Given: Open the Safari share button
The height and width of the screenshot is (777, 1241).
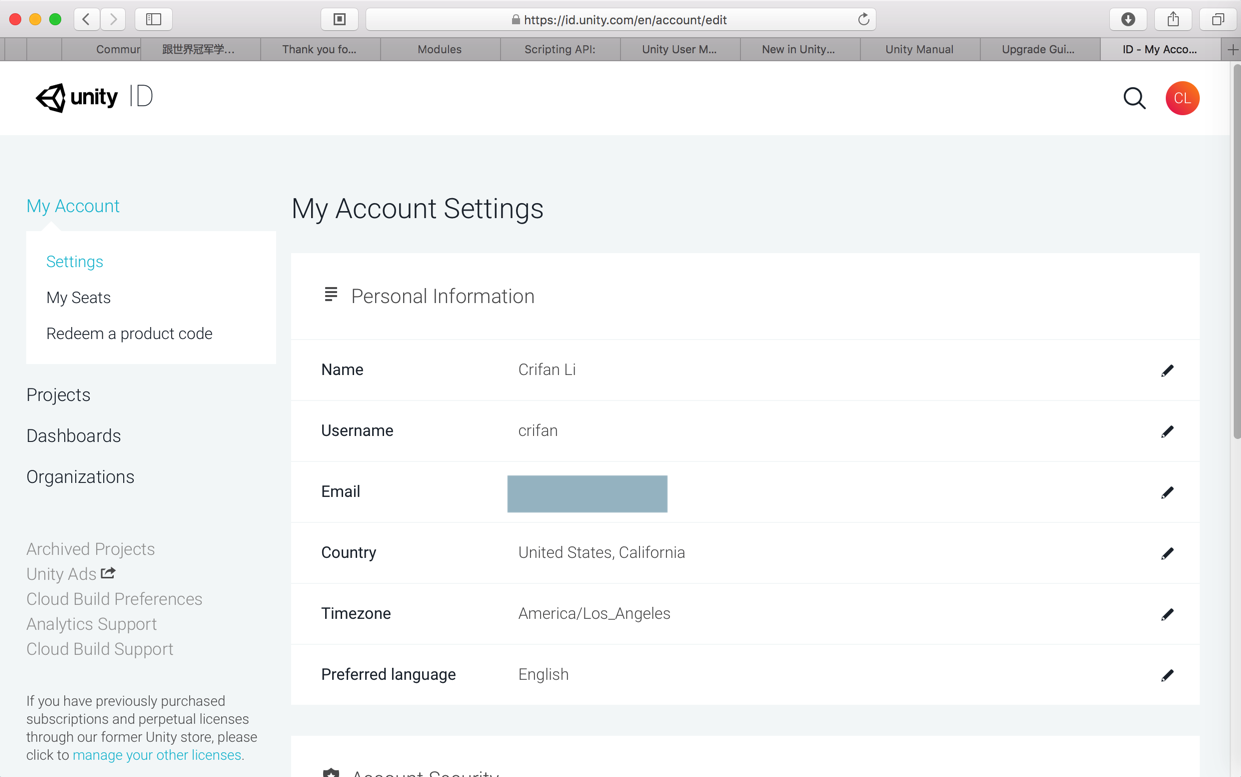Looking at the screenshot, I should pyautogui.click(x=1173, y=19).
